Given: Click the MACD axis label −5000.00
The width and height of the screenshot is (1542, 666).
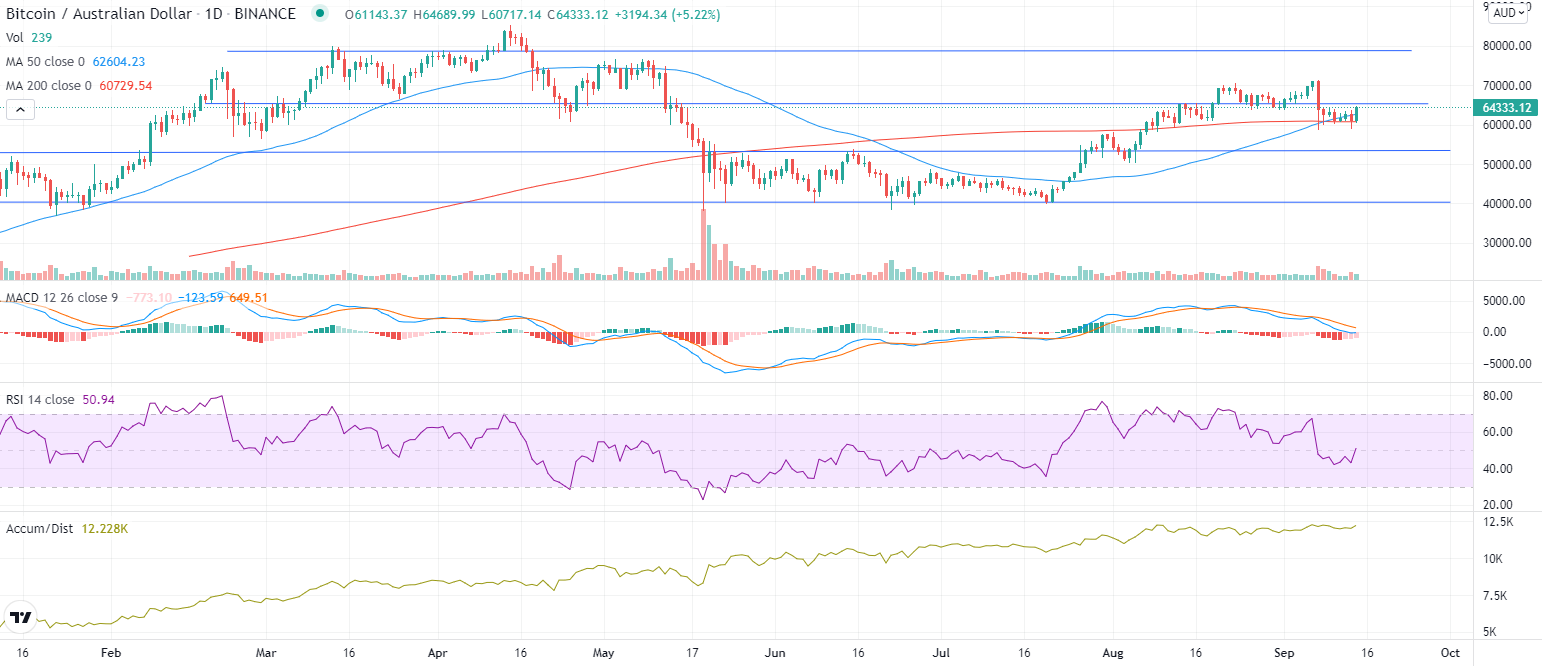Looking at the screenshot, I should pyautogui.click(x=1507, y=364).
